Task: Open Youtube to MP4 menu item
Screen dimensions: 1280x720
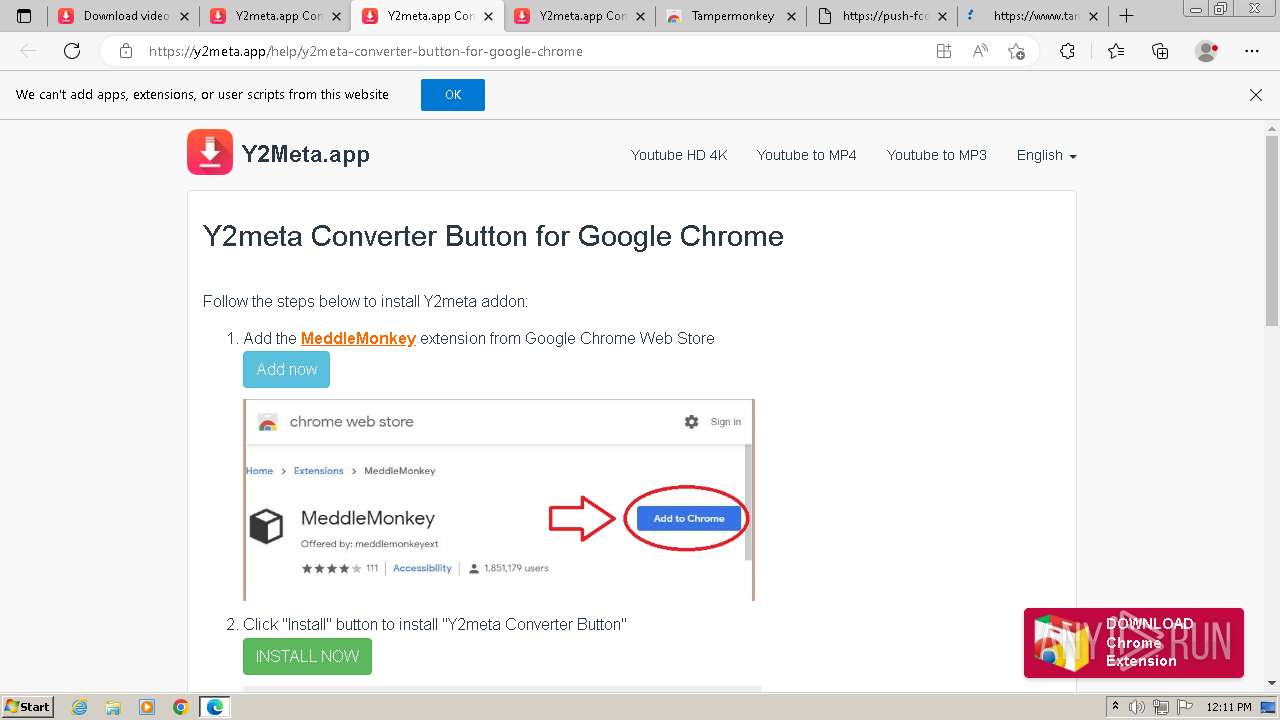Action: (806, 155)
